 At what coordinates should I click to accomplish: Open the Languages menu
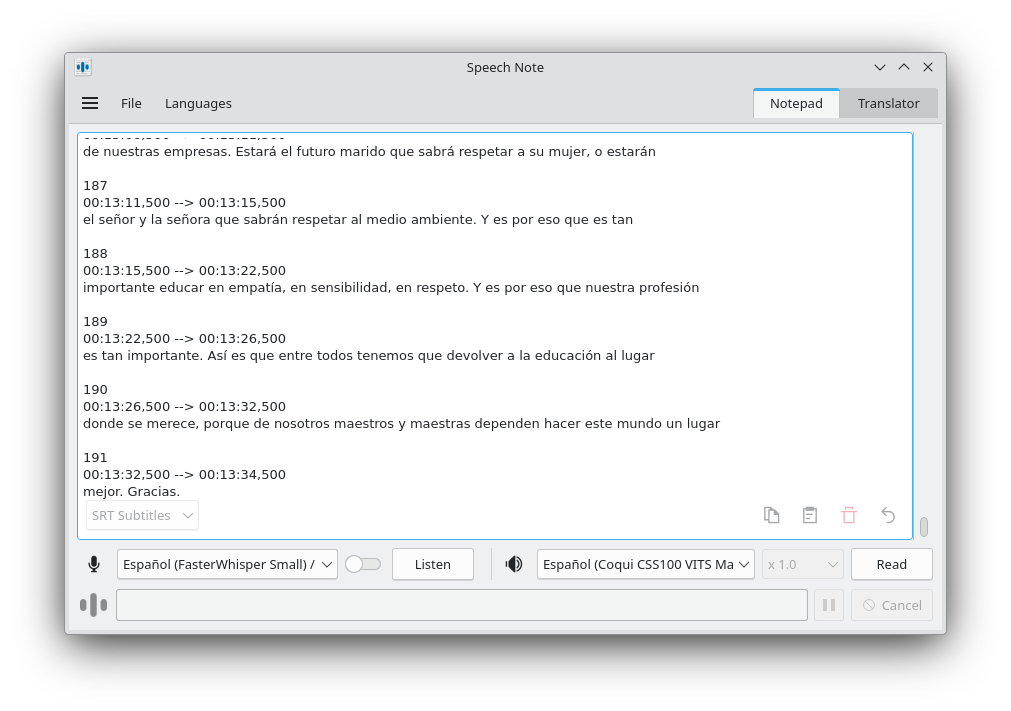pos(198,103)
